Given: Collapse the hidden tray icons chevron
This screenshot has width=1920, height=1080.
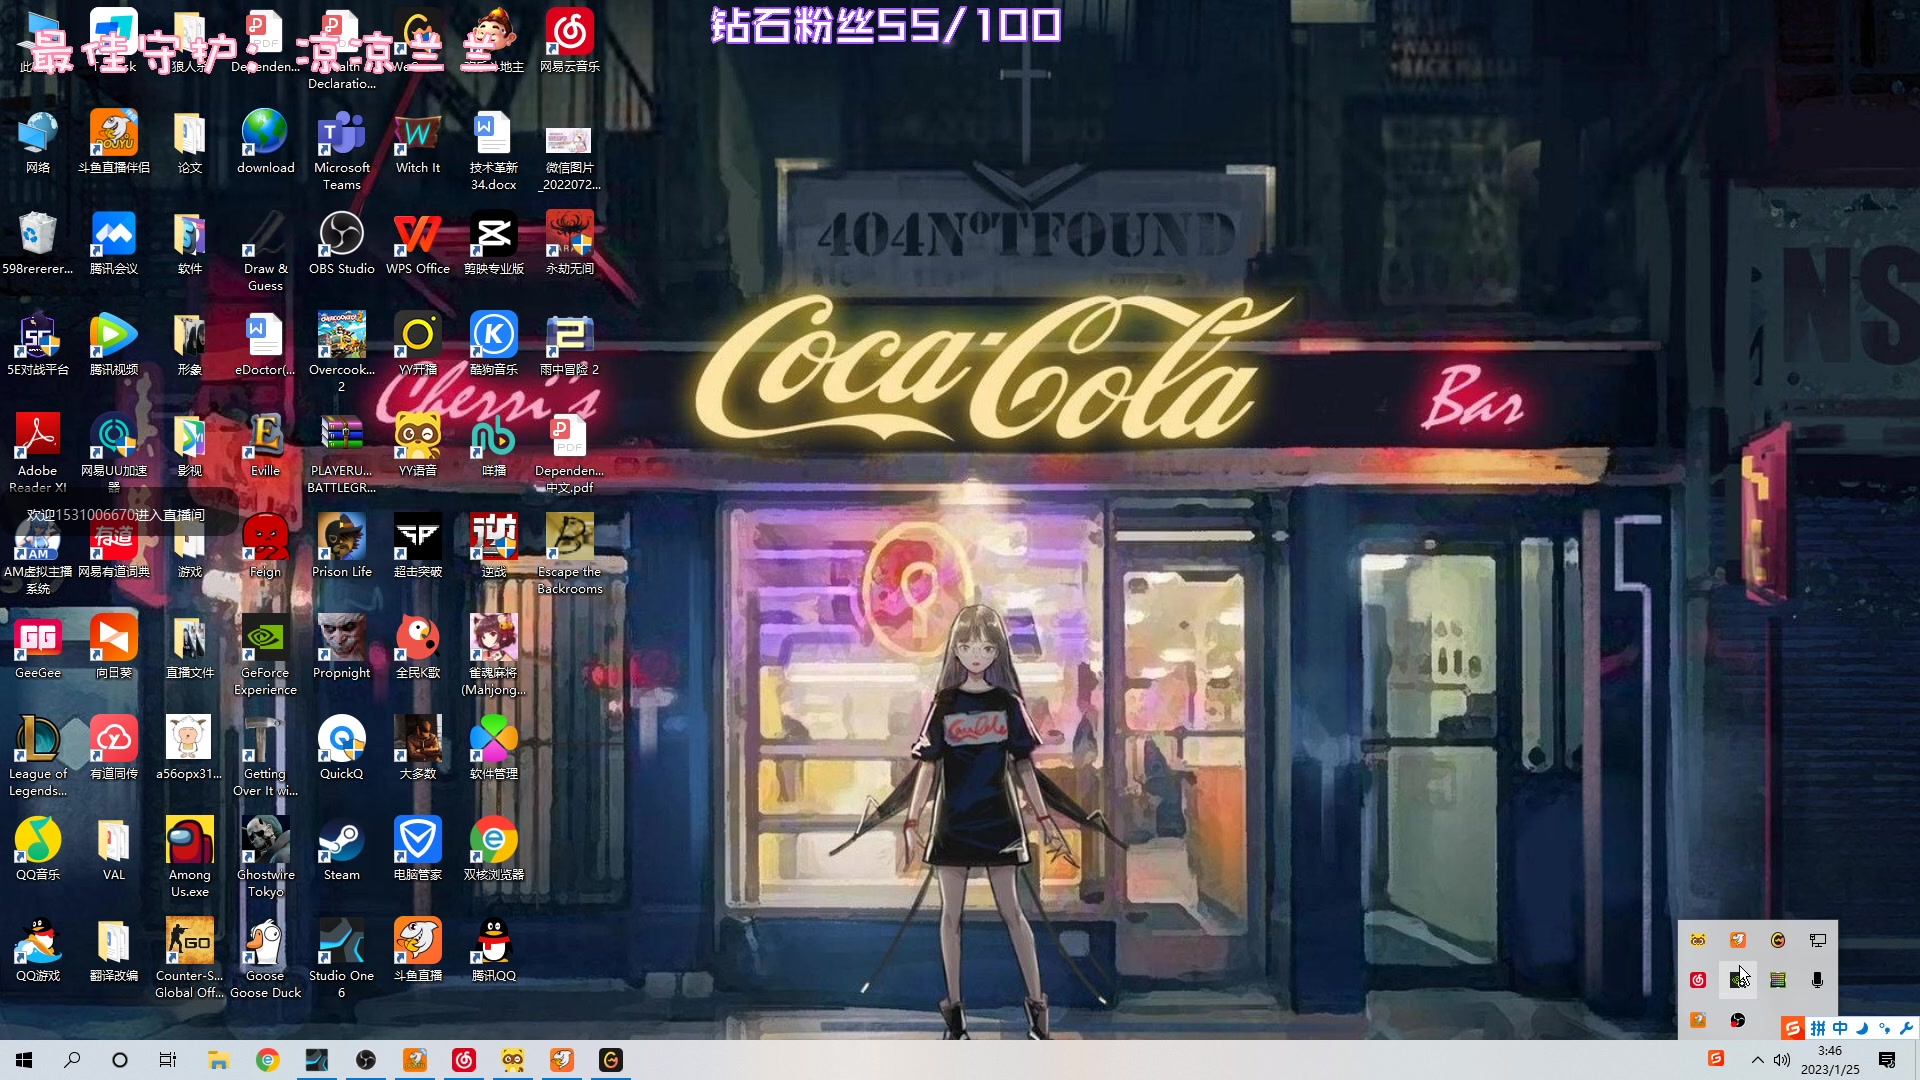Looking at the screenshot, I should (1757, 1060).
